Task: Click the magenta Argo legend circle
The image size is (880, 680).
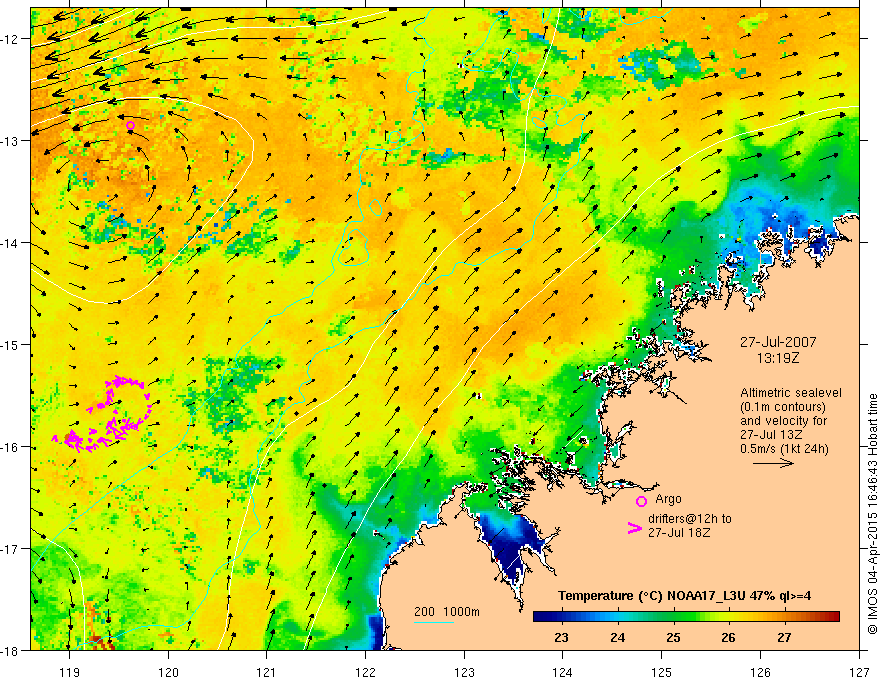Action: [641, 501]
